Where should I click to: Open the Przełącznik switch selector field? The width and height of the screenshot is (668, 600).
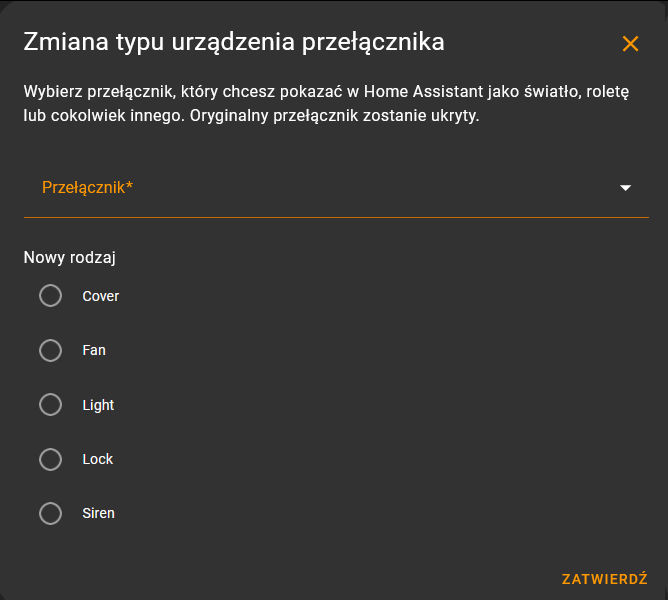[x=336, y=188]
